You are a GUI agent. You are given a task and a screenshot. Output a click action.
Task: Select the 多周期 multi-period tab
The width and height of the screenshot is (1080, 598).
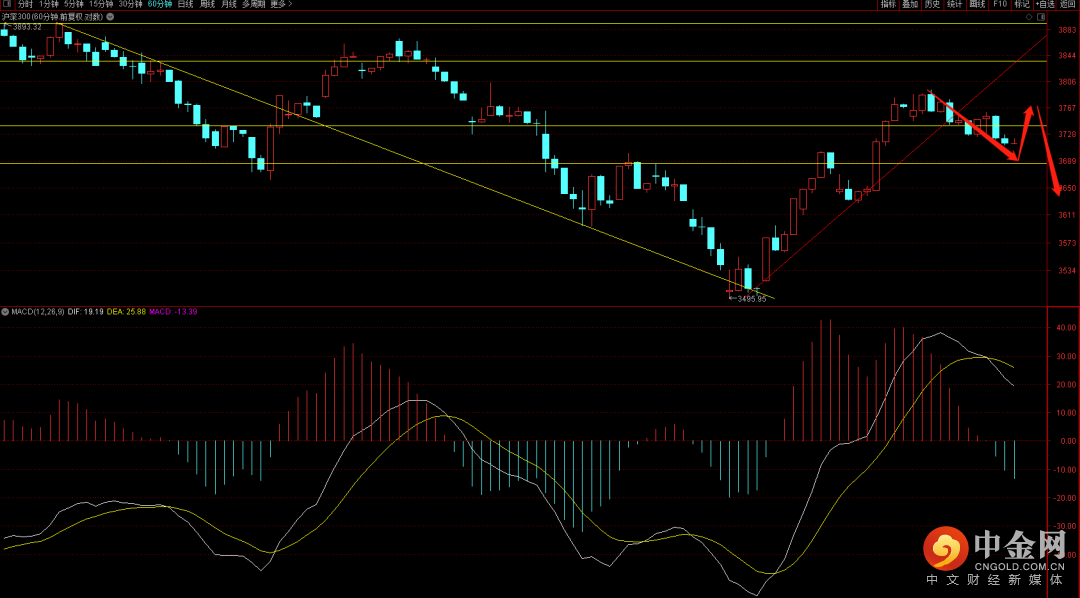tap(253, 4)
